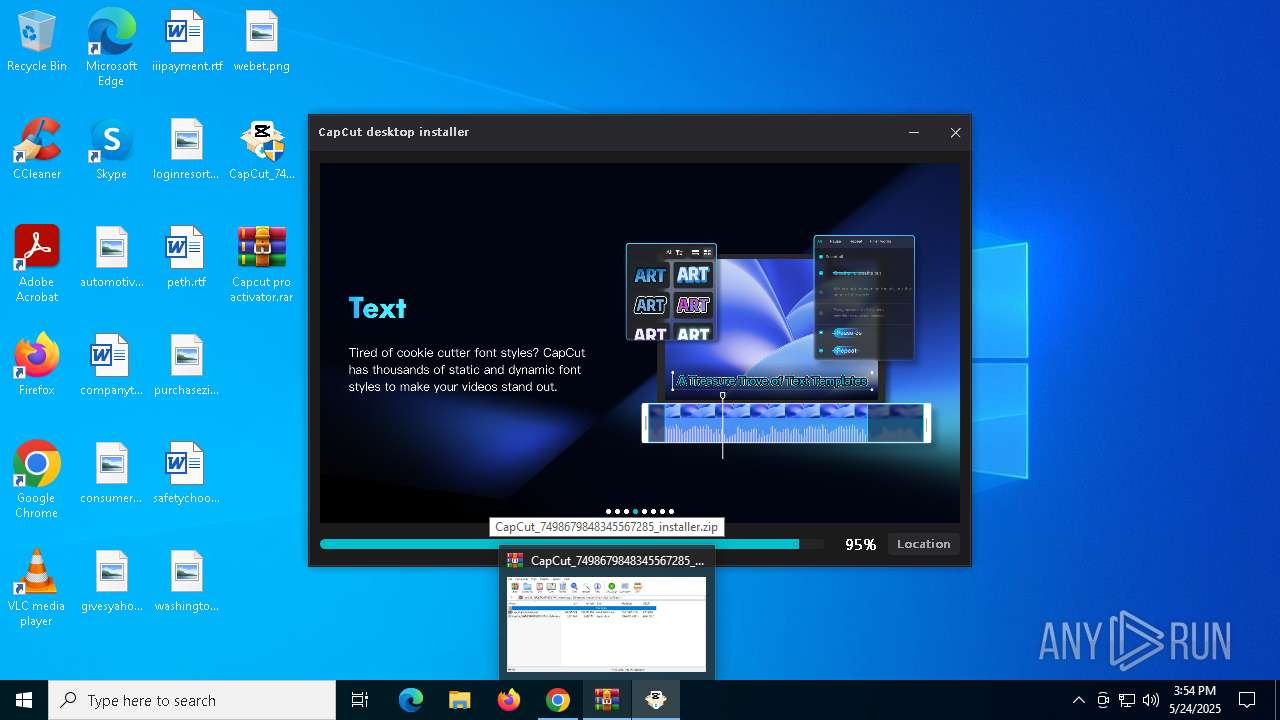Select the loginresort file on desktop
Screen dimensions: 1280x720
(187, 150)
